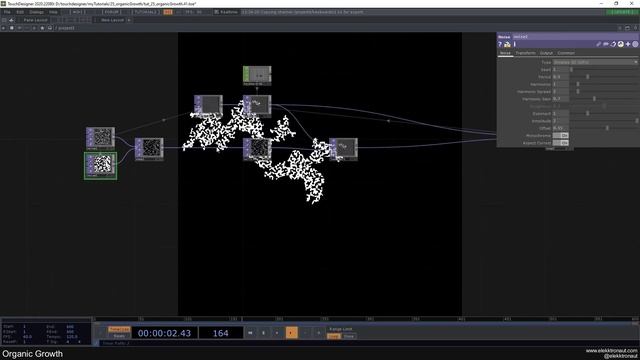Select the green-flagged CHOP node at top
This screenshot has width=640, height=360.
(x=257, y=76)
